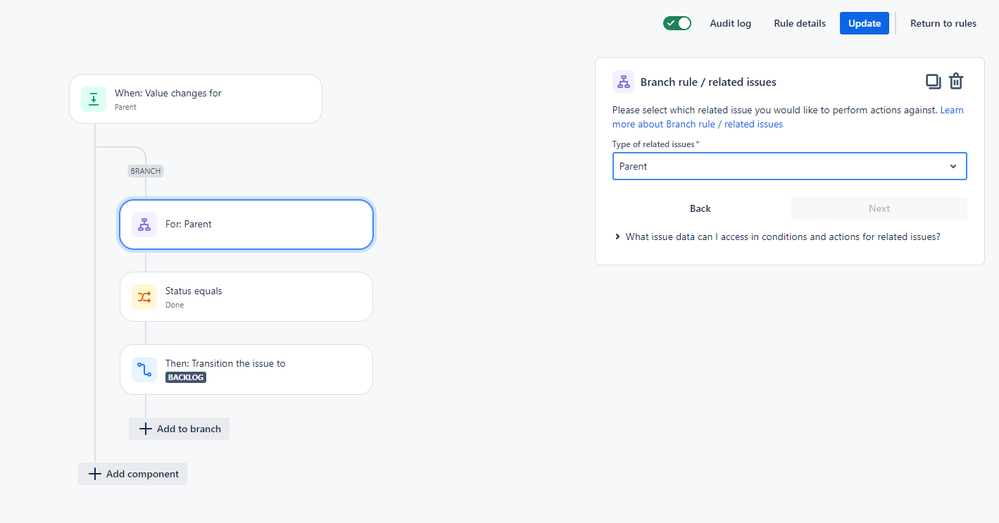Return to the rules list
Image resolution: width=999 pixels, height=523 pixels.
coord(943,23)
